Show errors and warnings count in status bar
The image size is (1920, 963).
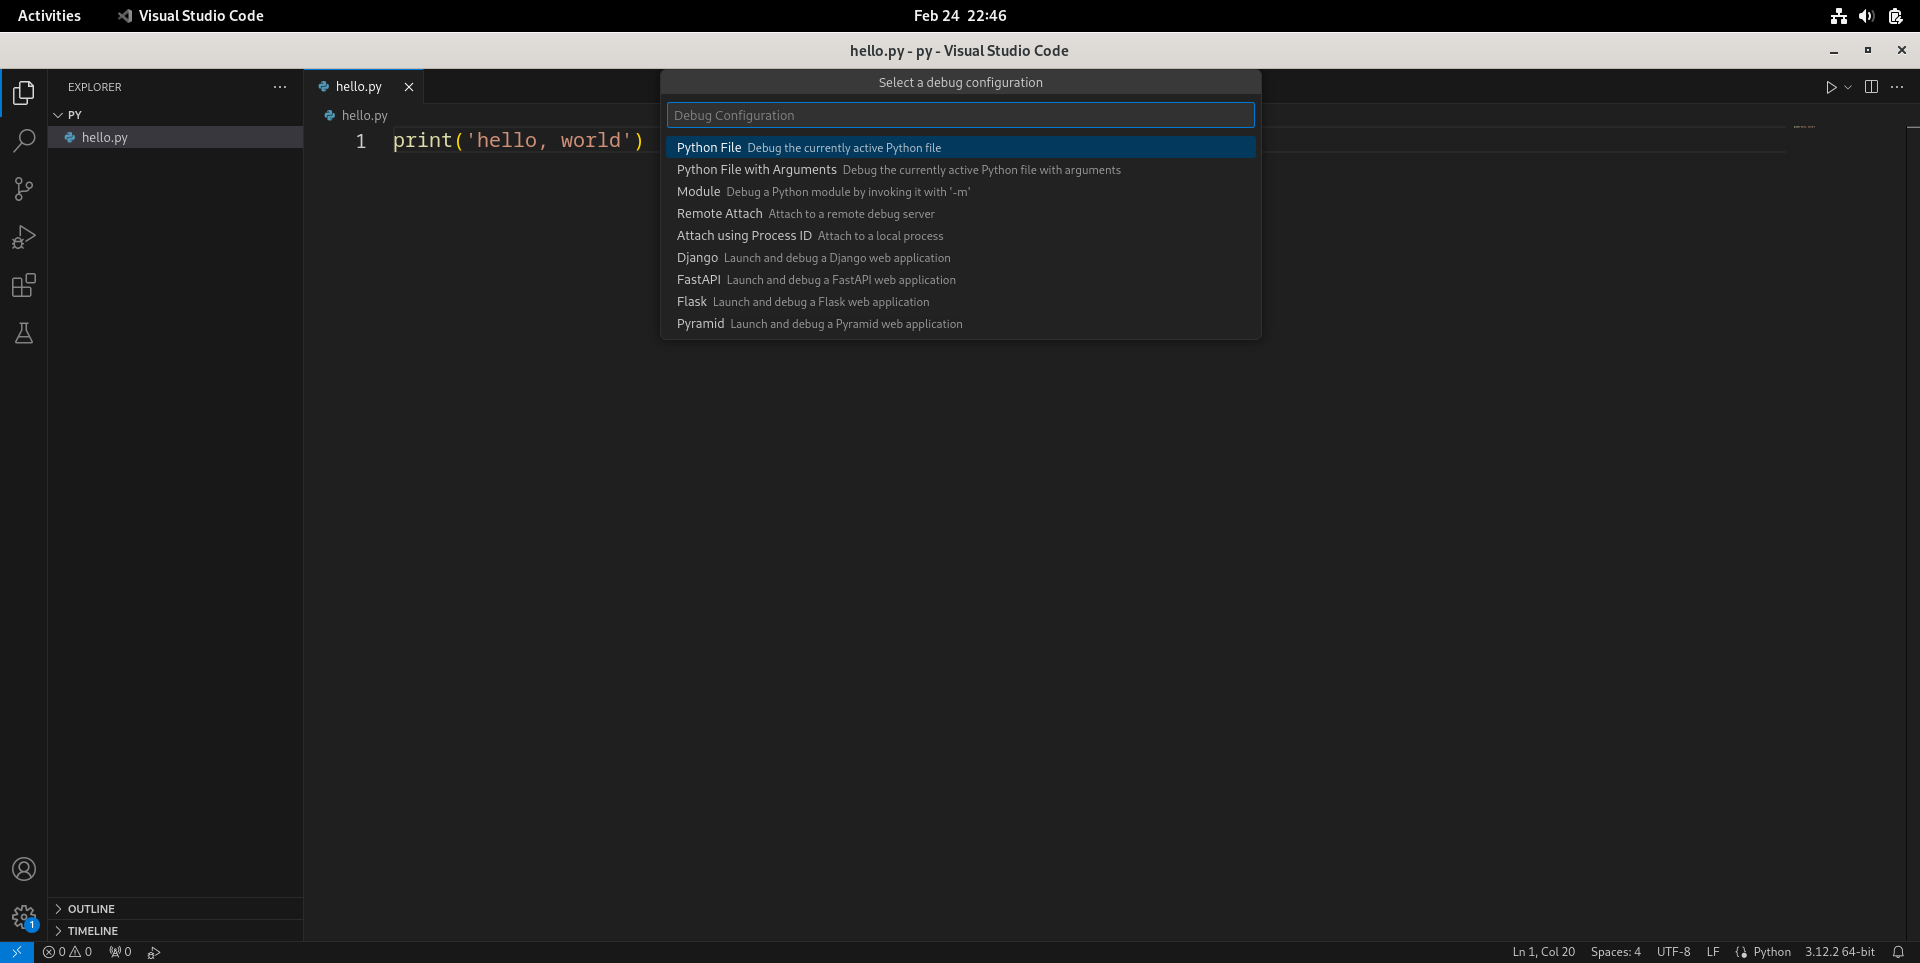click(68, 952)
